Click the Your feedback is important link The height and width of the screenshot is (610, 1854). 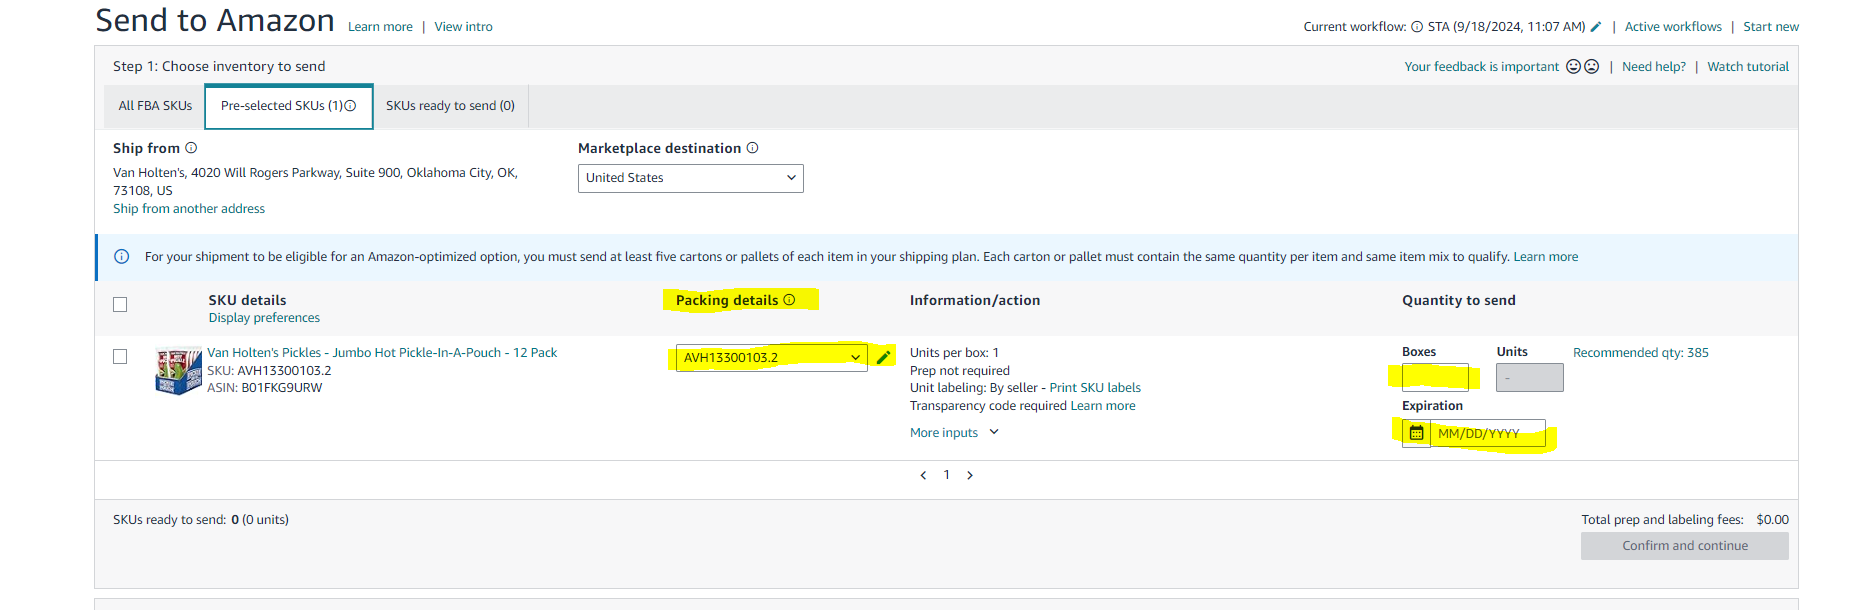(1481, 67)
